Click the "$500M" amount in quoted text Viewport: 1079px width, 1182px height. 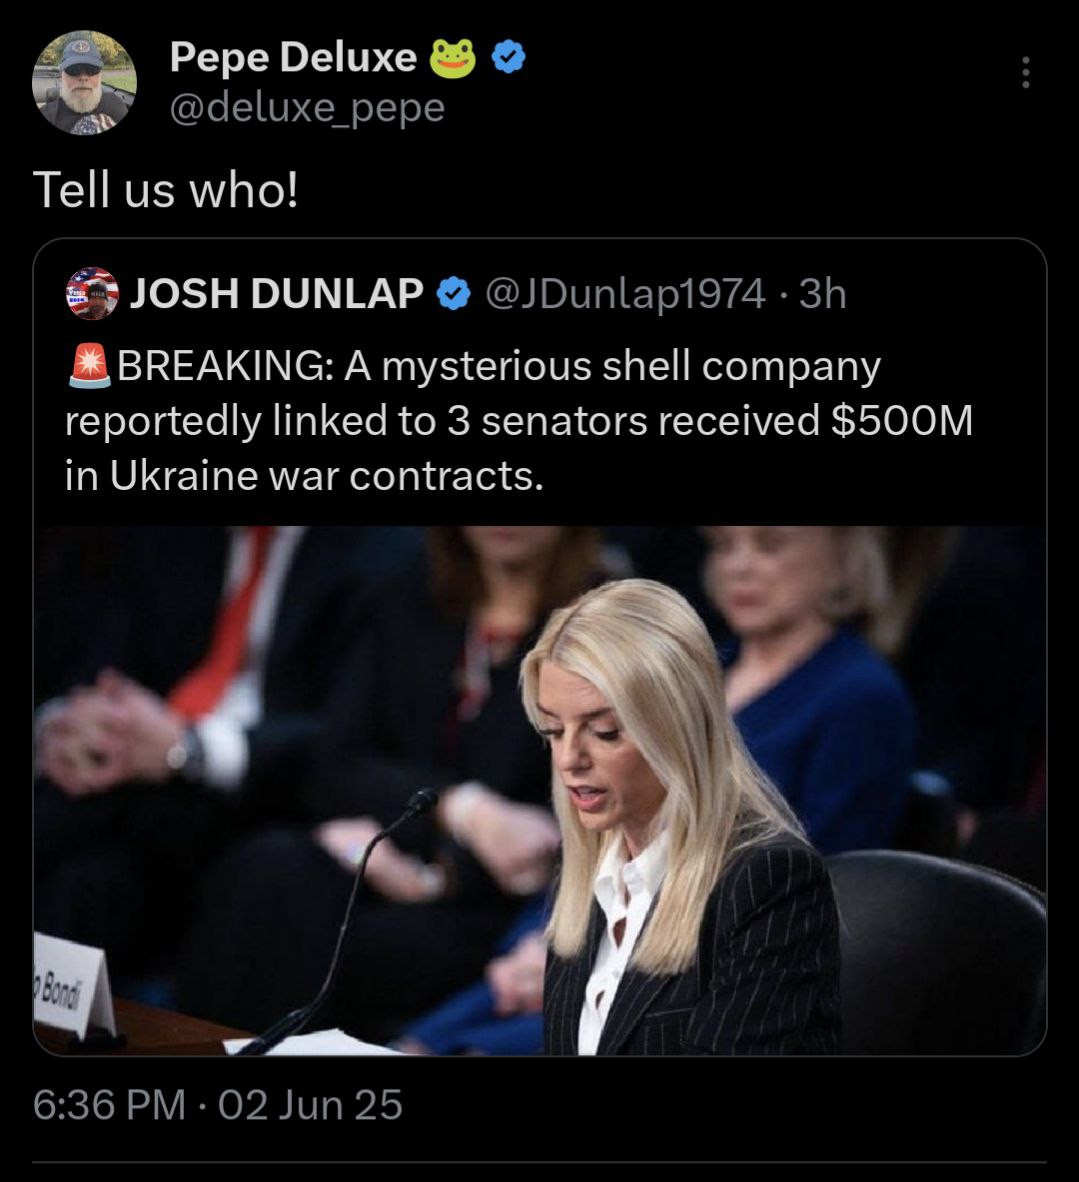901,421
